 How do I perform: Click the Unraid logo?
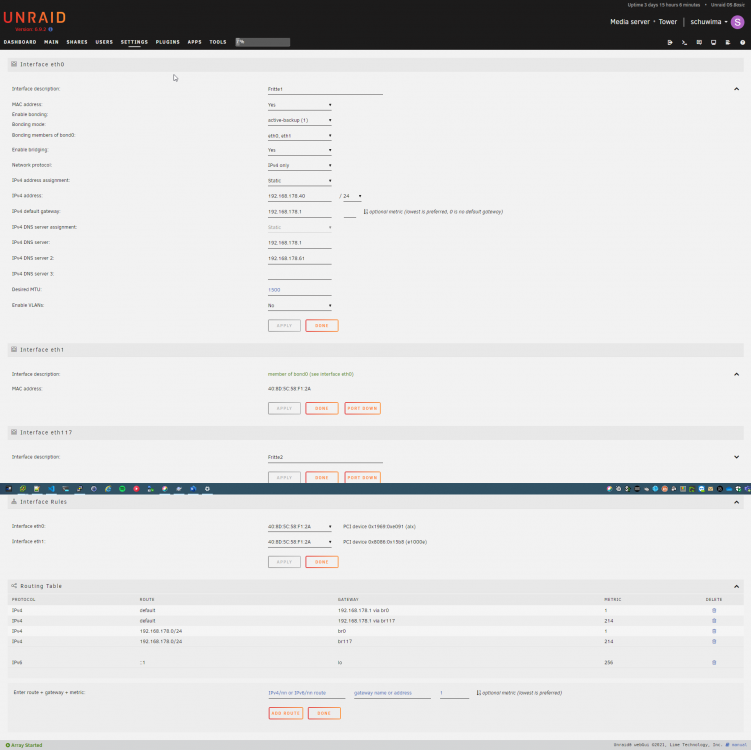click(34, 18)
